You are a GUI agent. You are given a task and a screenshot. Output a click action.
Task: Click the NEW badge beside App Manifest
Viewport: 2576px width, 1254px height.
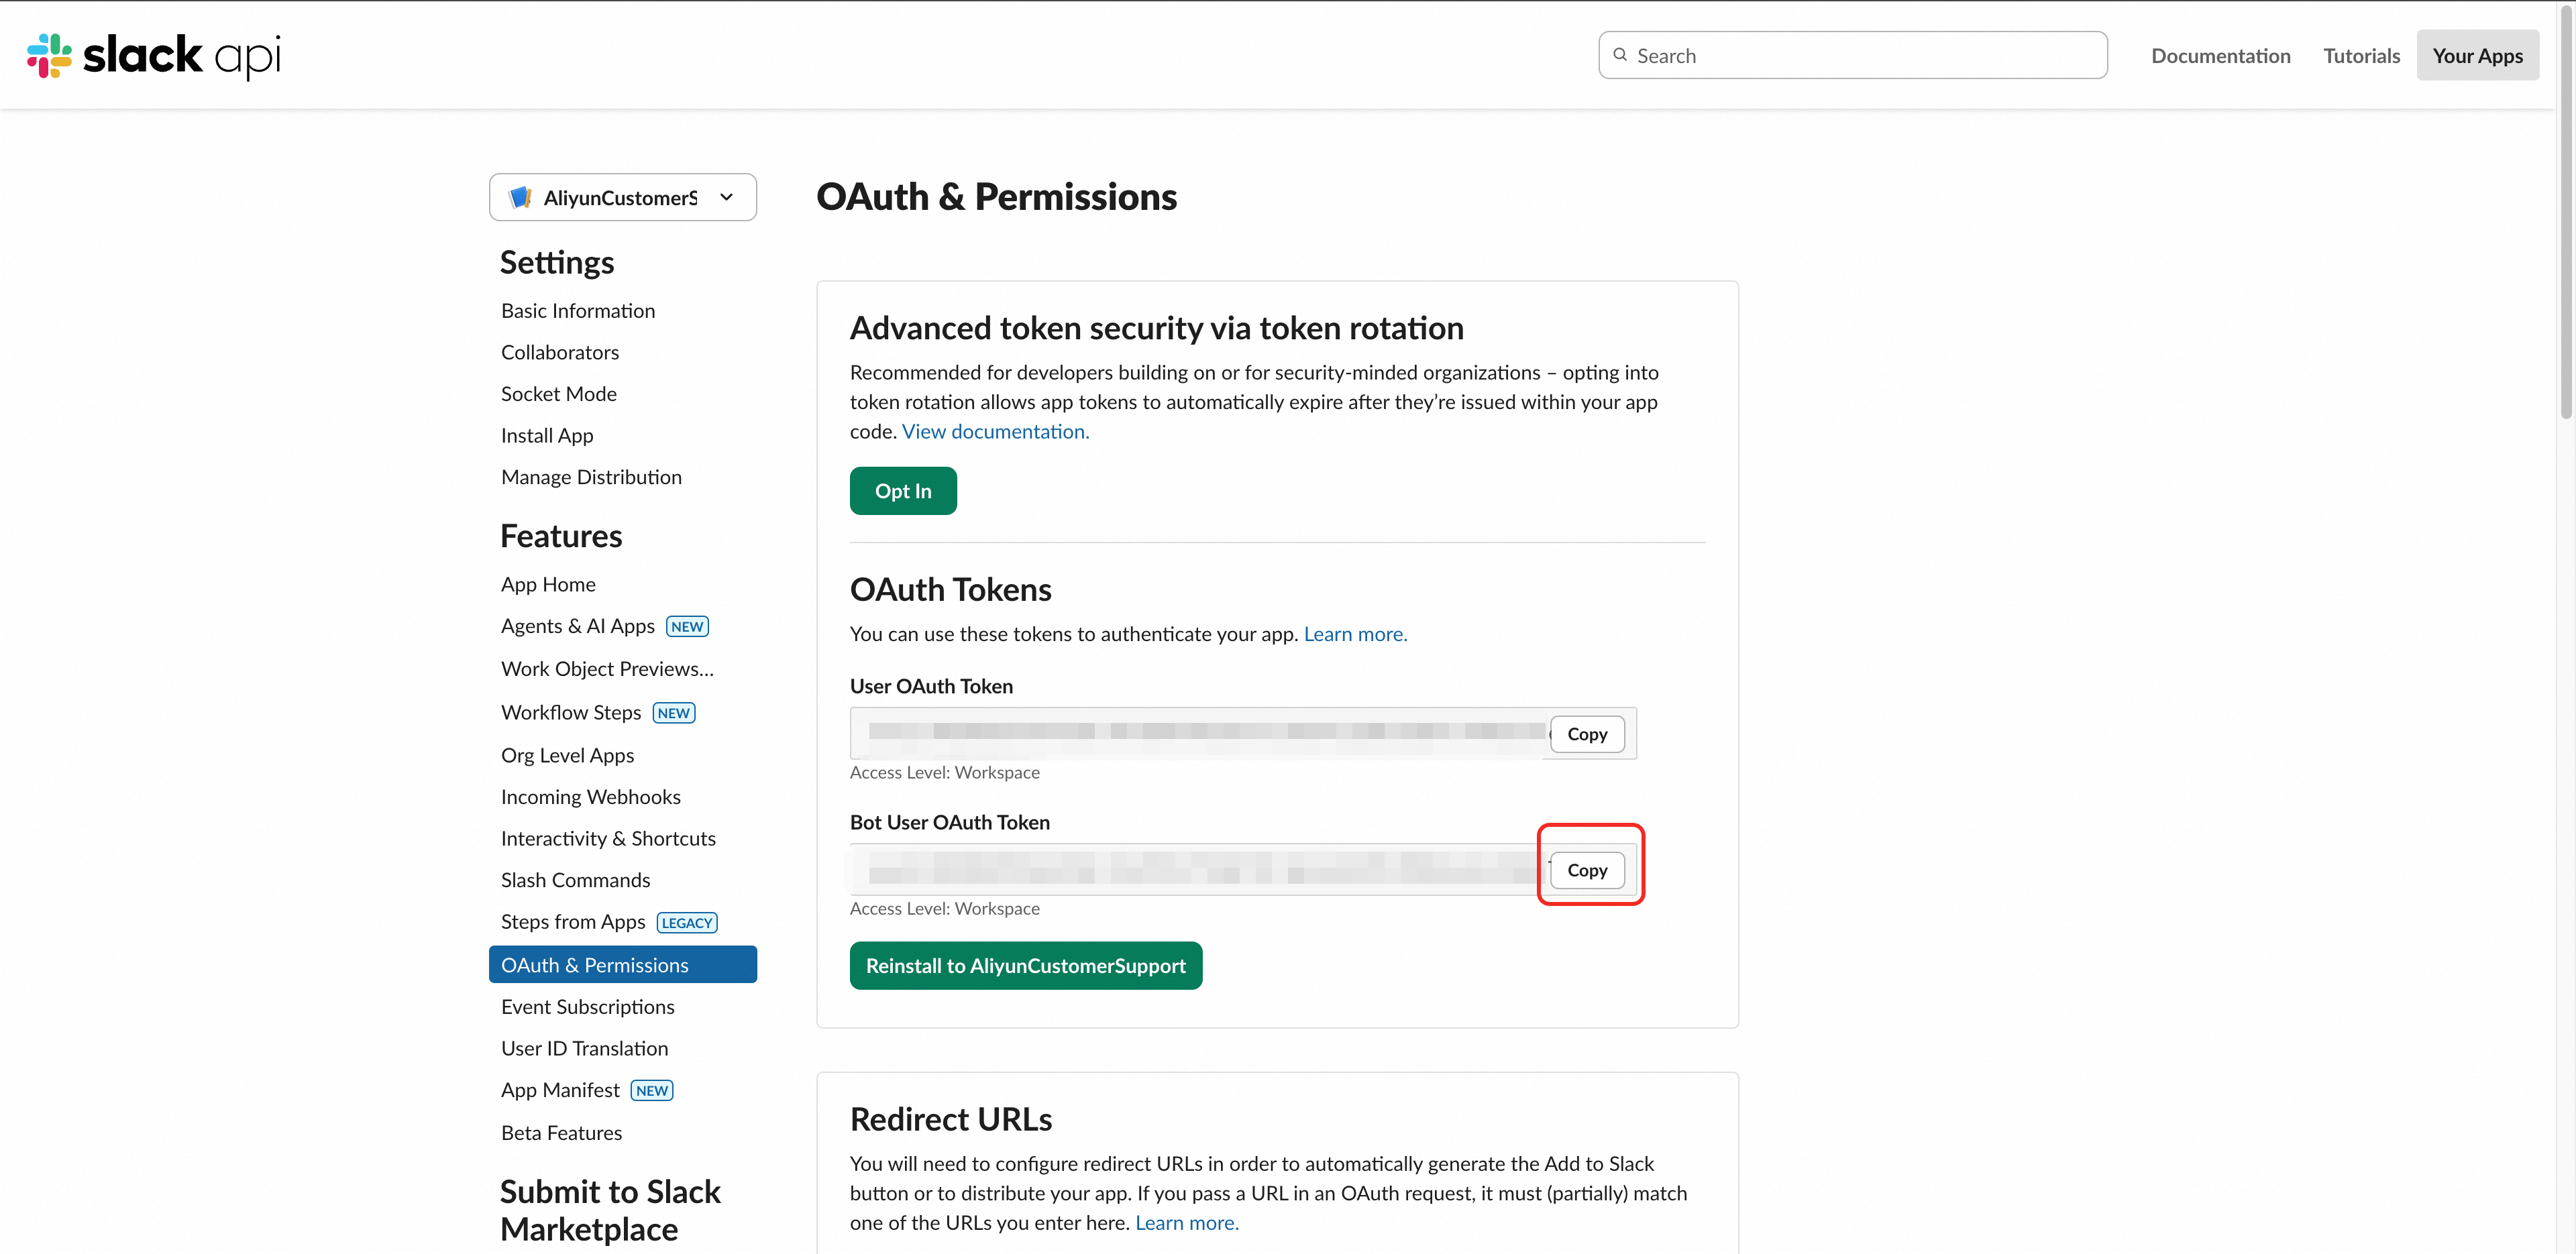pyautogui.click(x=652, y=1090)
